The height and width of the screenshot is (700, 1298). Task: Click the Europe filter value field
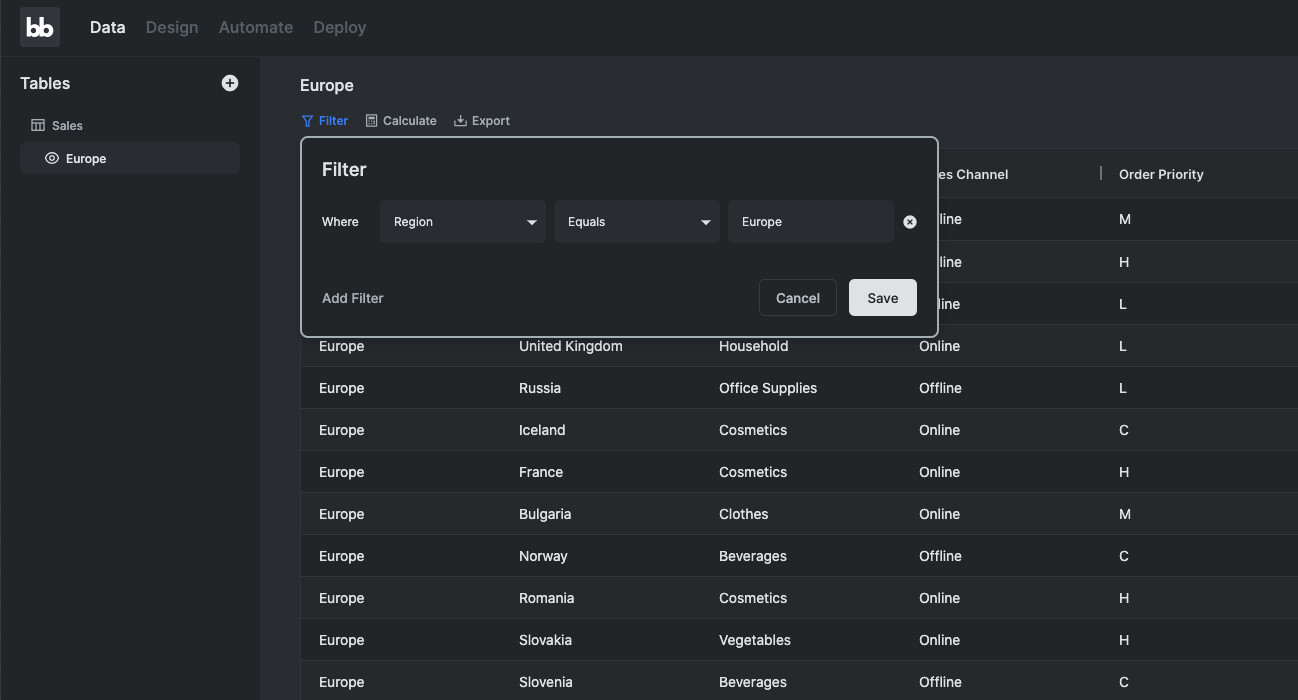[810, 222]
